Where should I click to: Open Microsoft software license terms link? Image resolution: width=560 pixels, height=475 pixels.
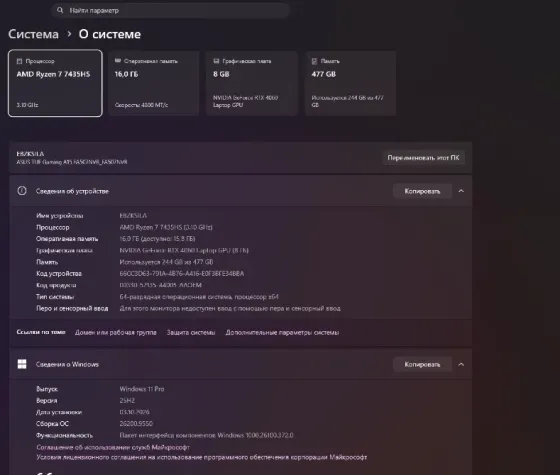tap(201, 457)
